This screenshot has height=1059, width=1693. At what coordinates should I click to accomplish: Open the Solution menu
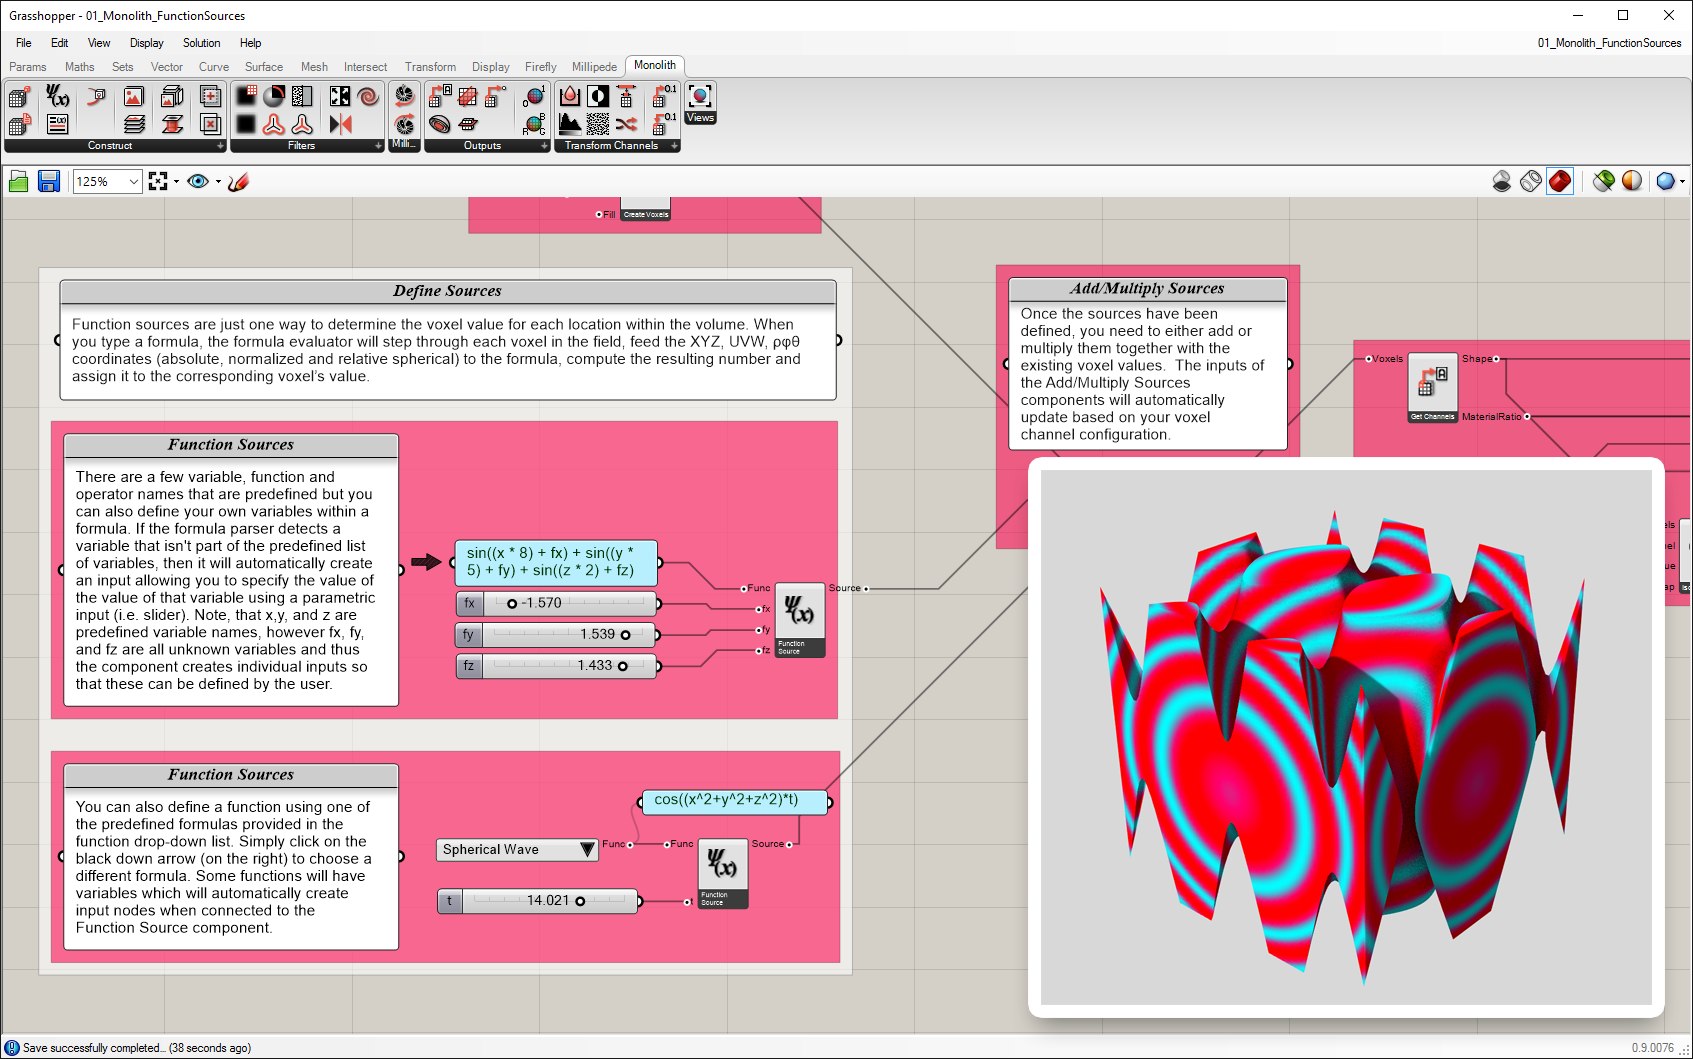201,43
